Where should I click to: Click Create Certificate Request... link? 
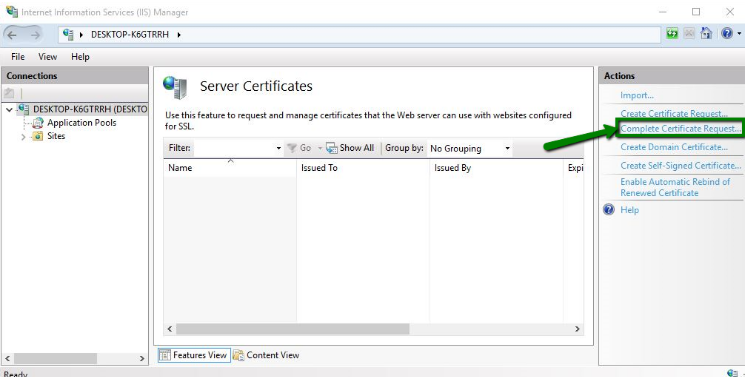[x=674, y=113]
